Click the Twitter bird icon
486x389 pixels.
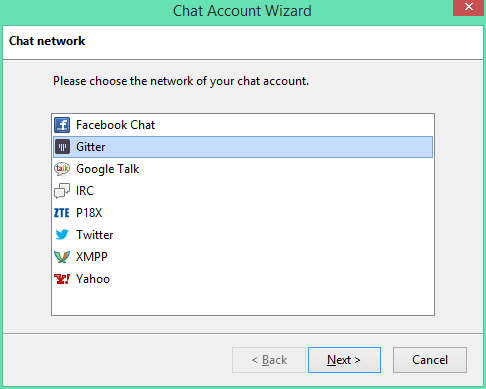(62, 235)
